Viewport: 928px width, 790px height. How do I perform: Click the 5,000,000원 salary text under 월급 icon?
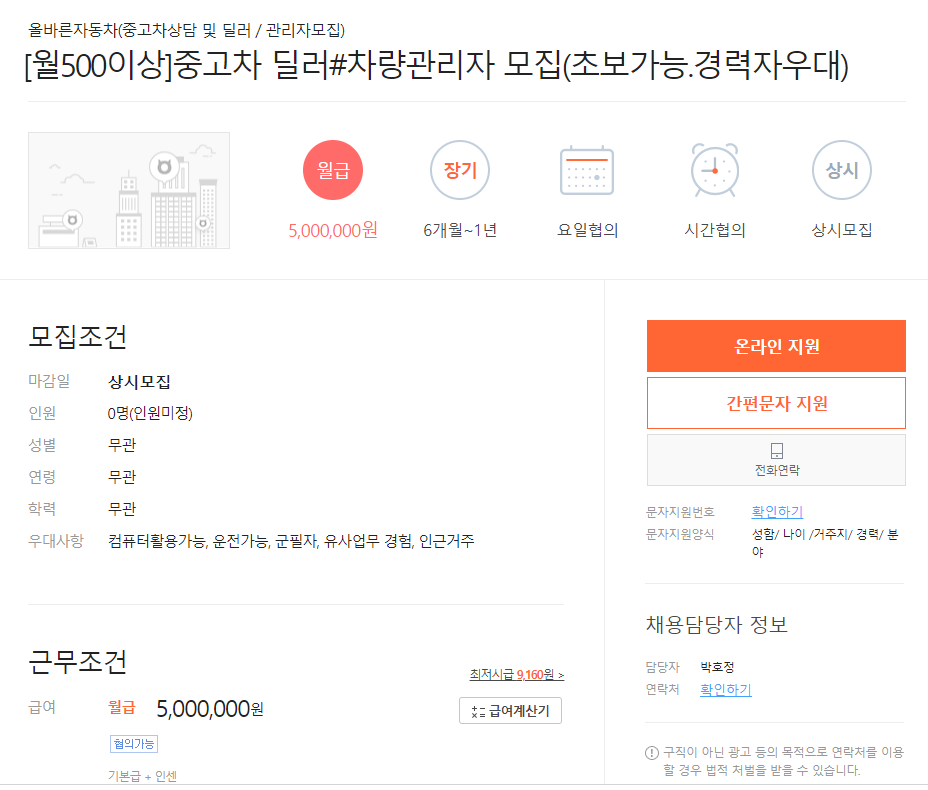(x=333, y=230)
